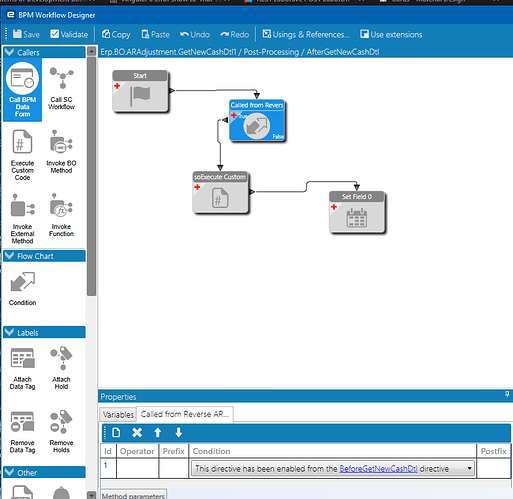
Task: Choose the Attach Data Tag icon
Action: coord(22,368)
